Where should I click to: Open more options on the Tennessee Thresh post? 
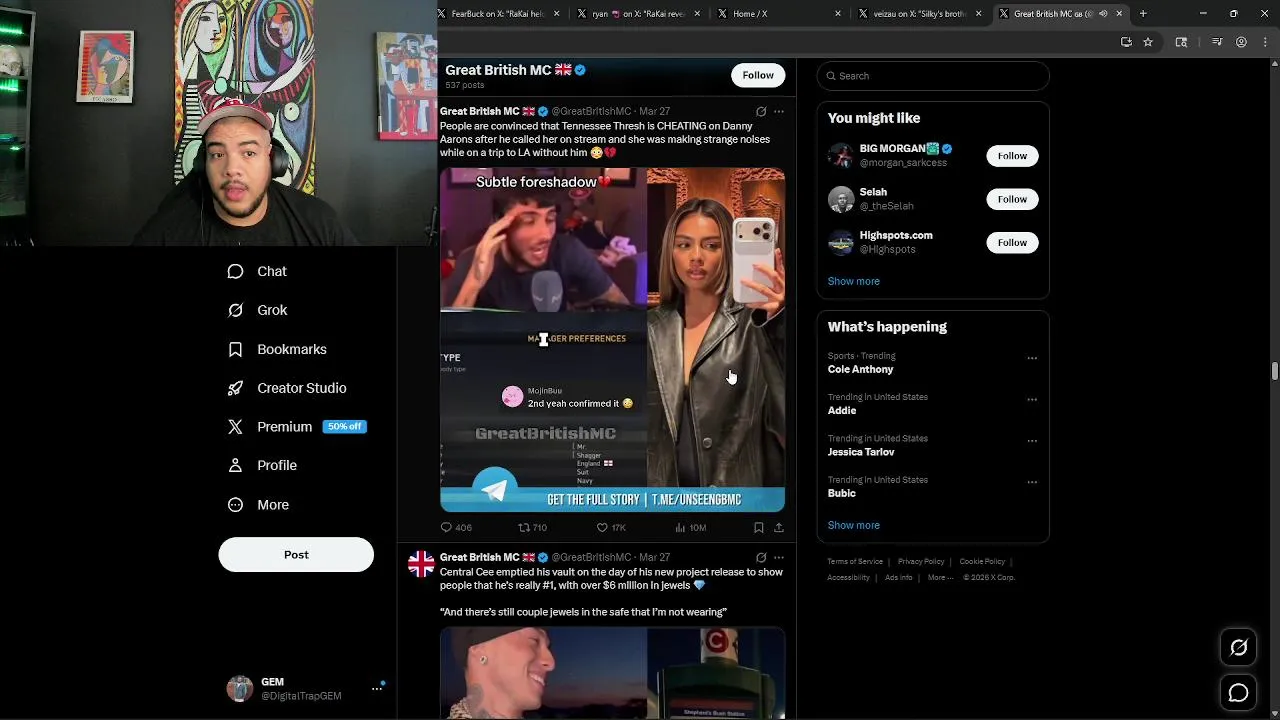point(779,111)
